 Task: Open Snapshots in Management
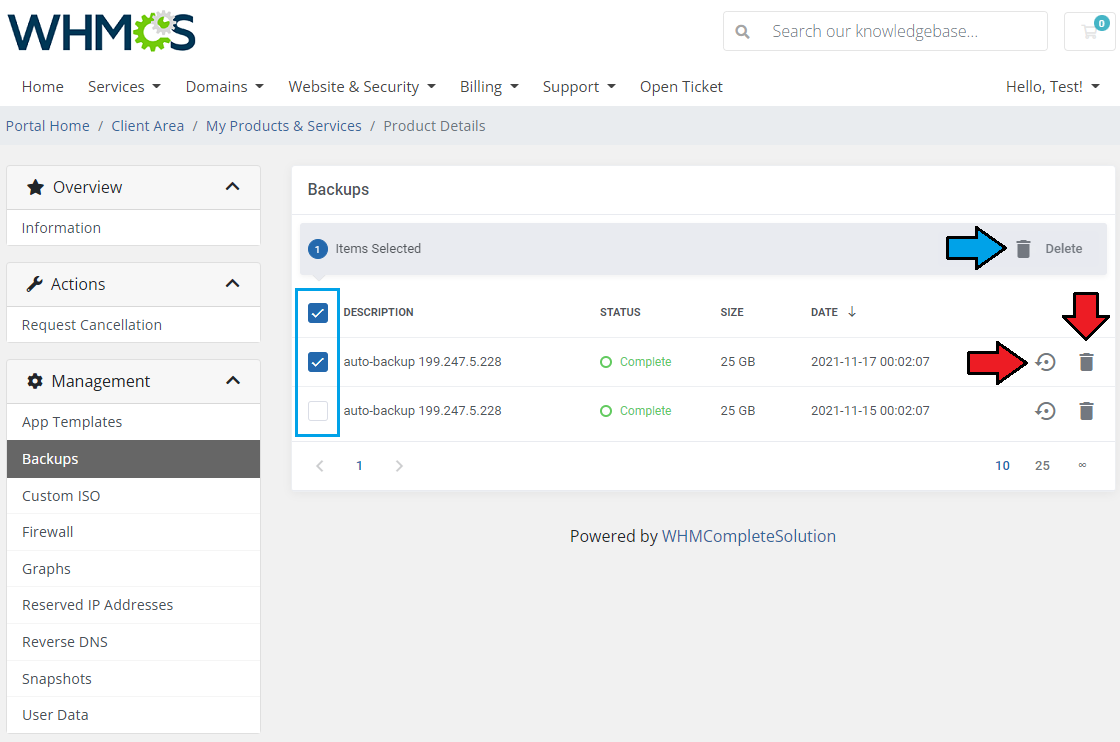[x=134, y=678]
